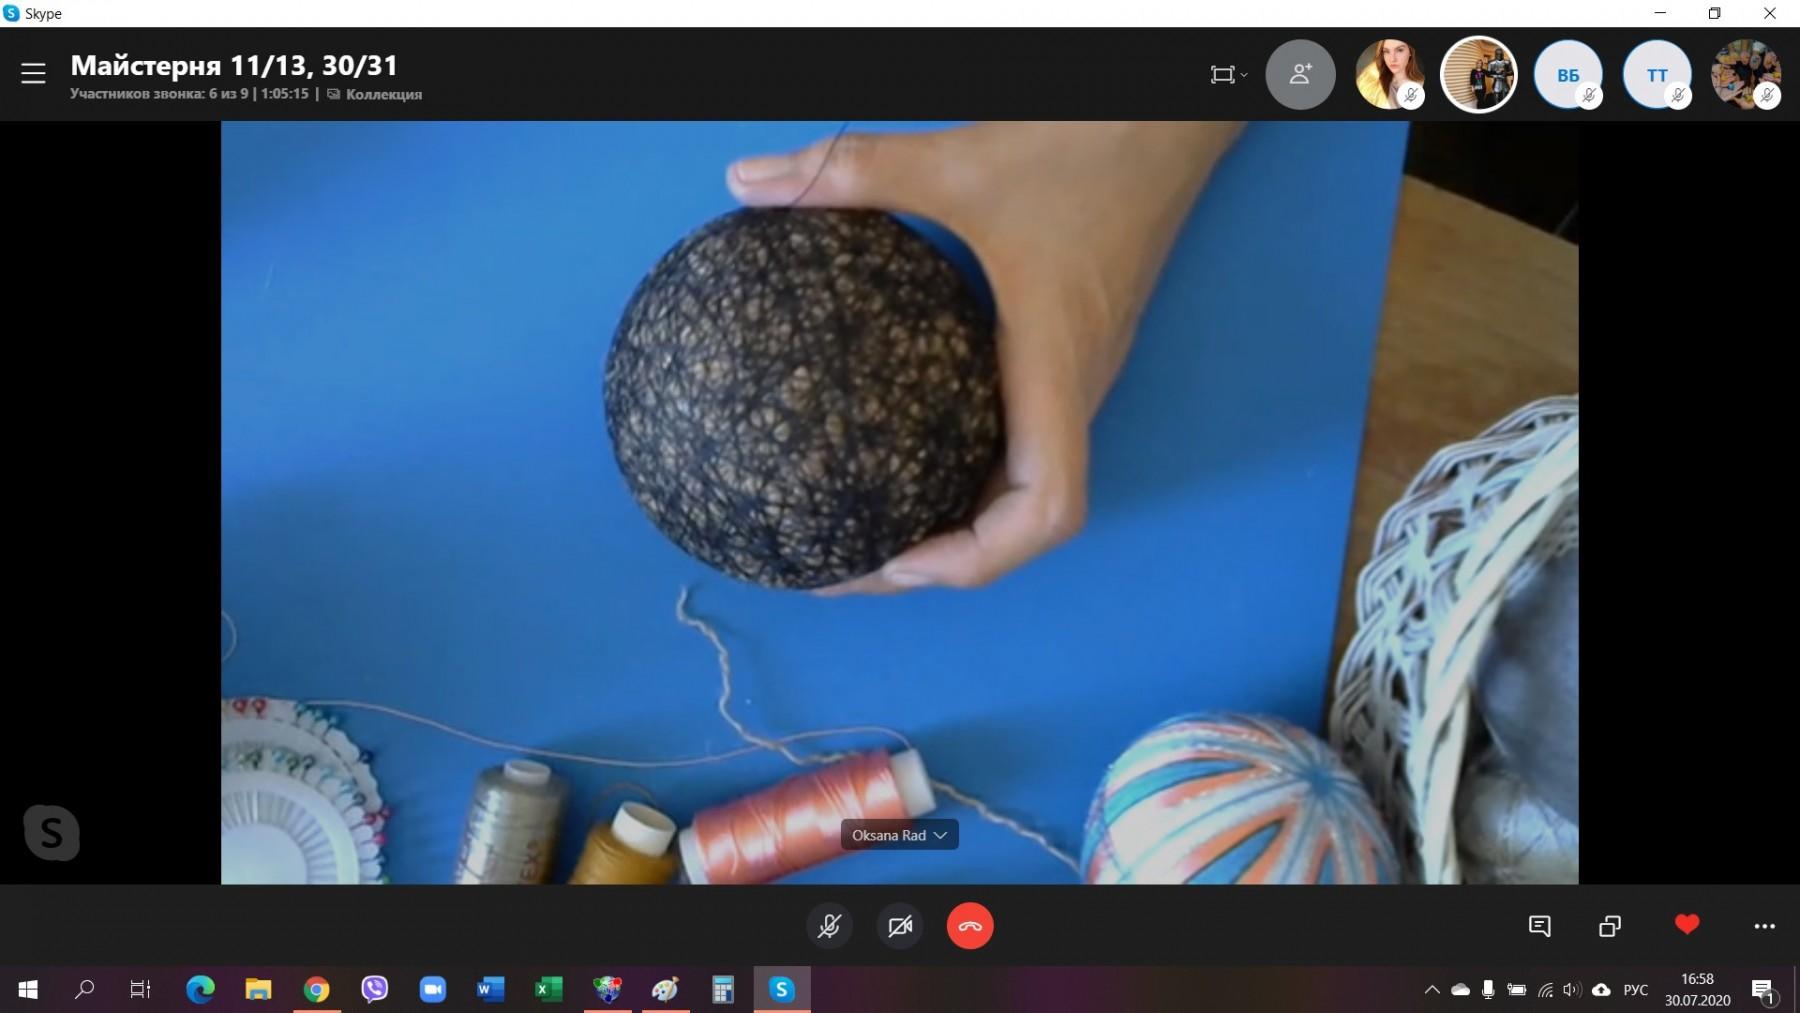This screenshot has height=1013, width=1800.
Task: Open the Skype hamburger menu
Action: [33, 74]
